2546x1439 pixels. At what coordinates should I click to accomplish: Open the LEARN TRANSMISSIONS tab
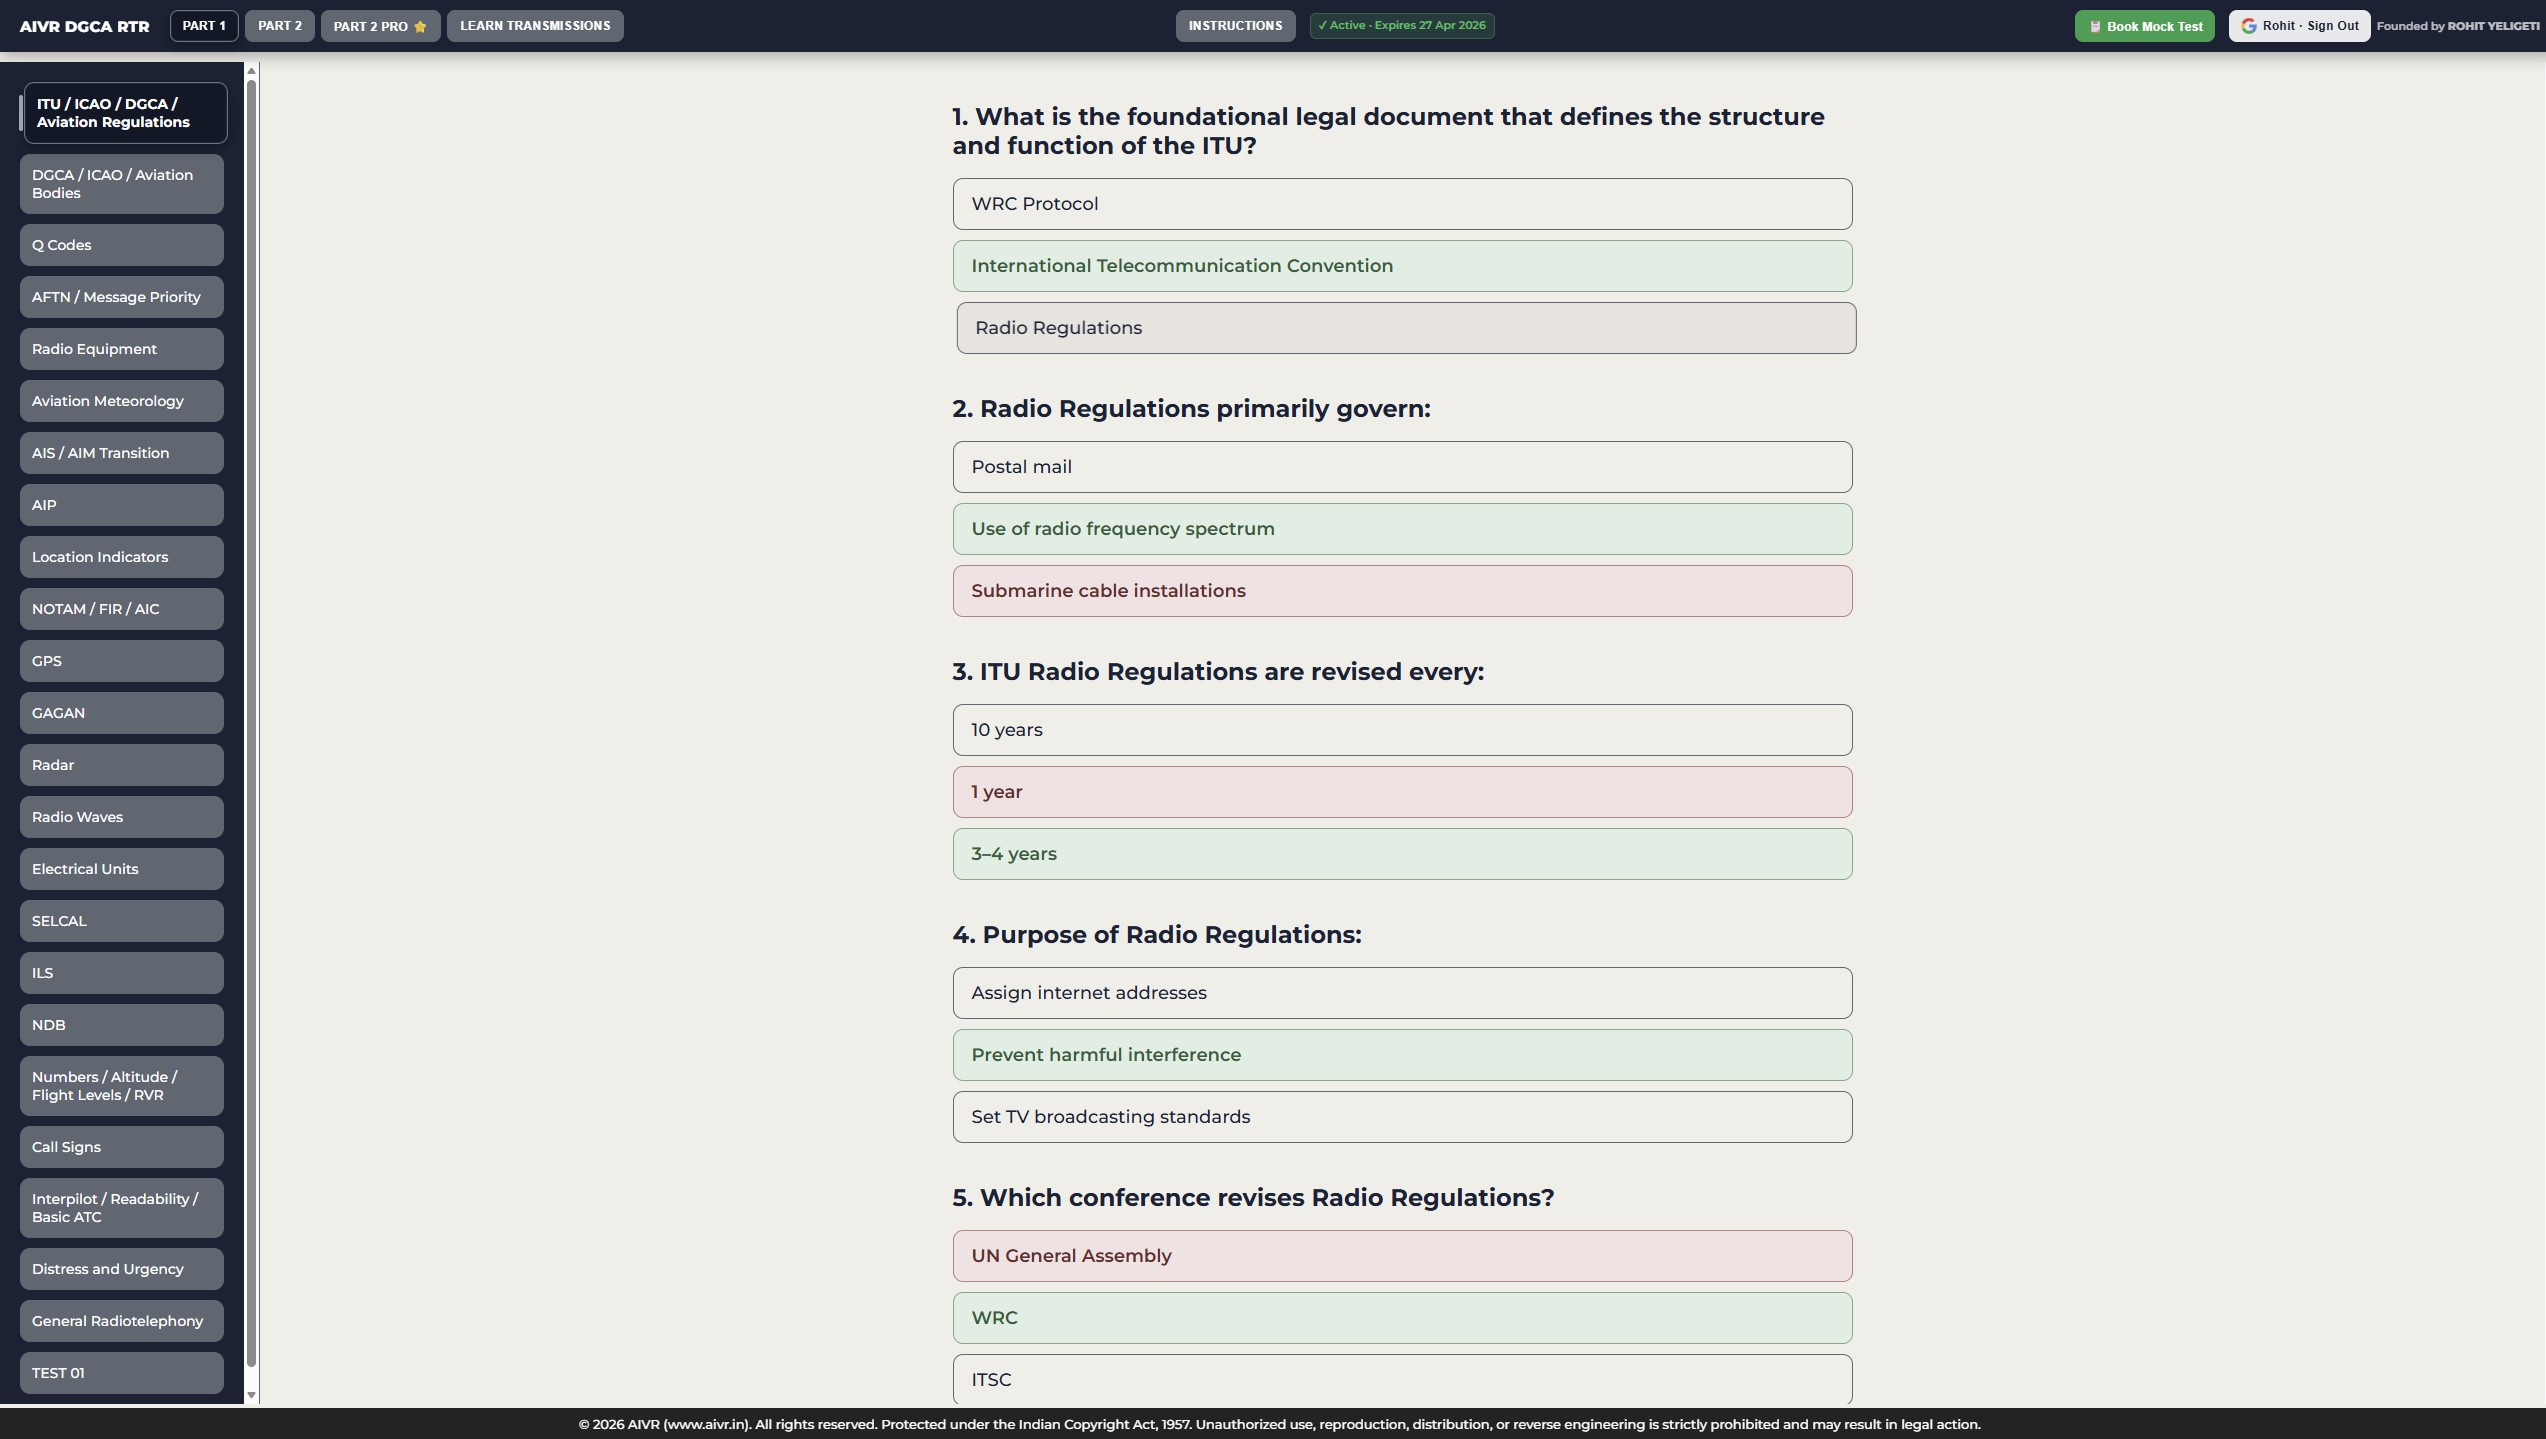(x=534, y=26)
